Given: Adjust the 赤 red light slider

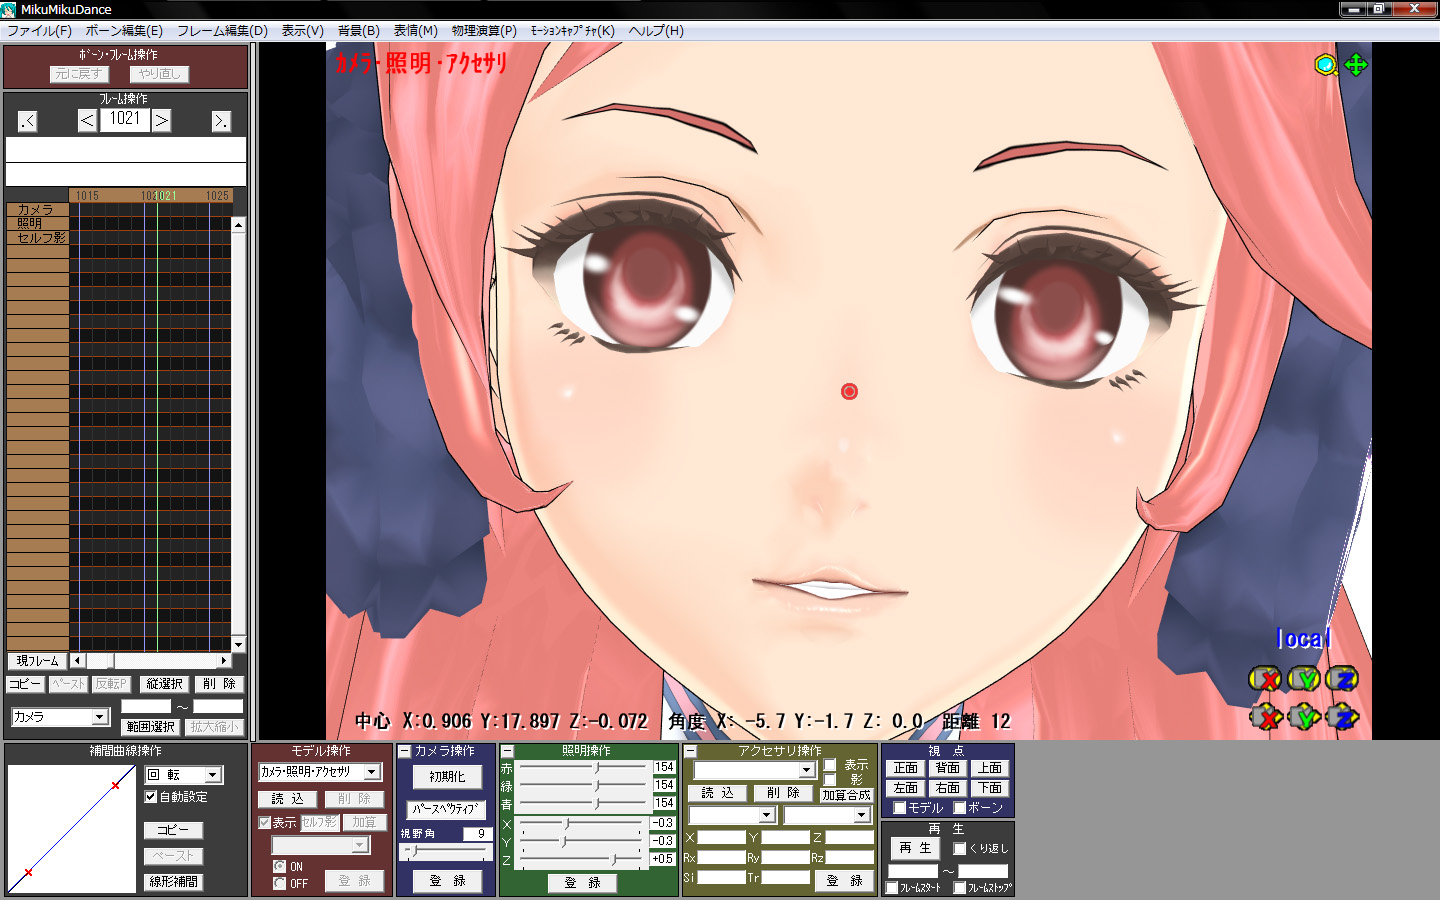Looking at the screenshot, I should (582, 768).
